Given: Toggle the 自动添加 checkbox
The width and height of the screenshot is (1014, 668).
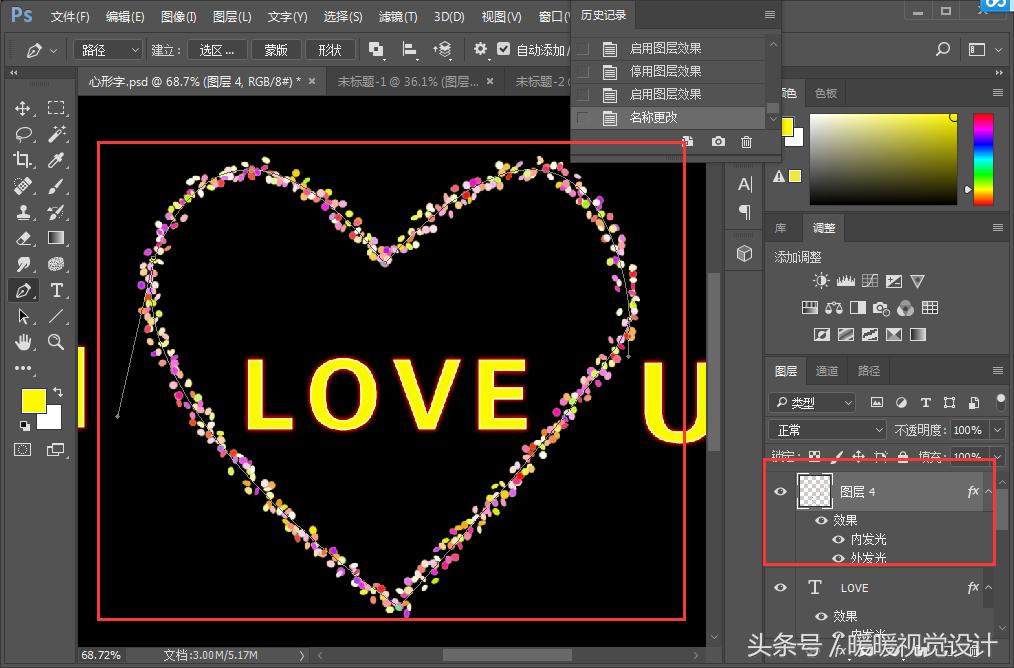Looking at the screenshot, I should 504,49.
